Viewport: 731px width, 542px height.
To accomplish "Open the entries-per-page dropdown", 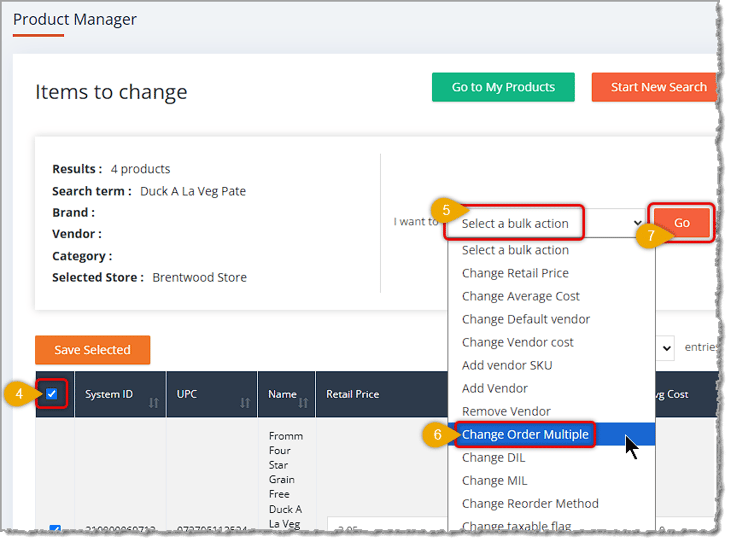I will tap(665, 348).
